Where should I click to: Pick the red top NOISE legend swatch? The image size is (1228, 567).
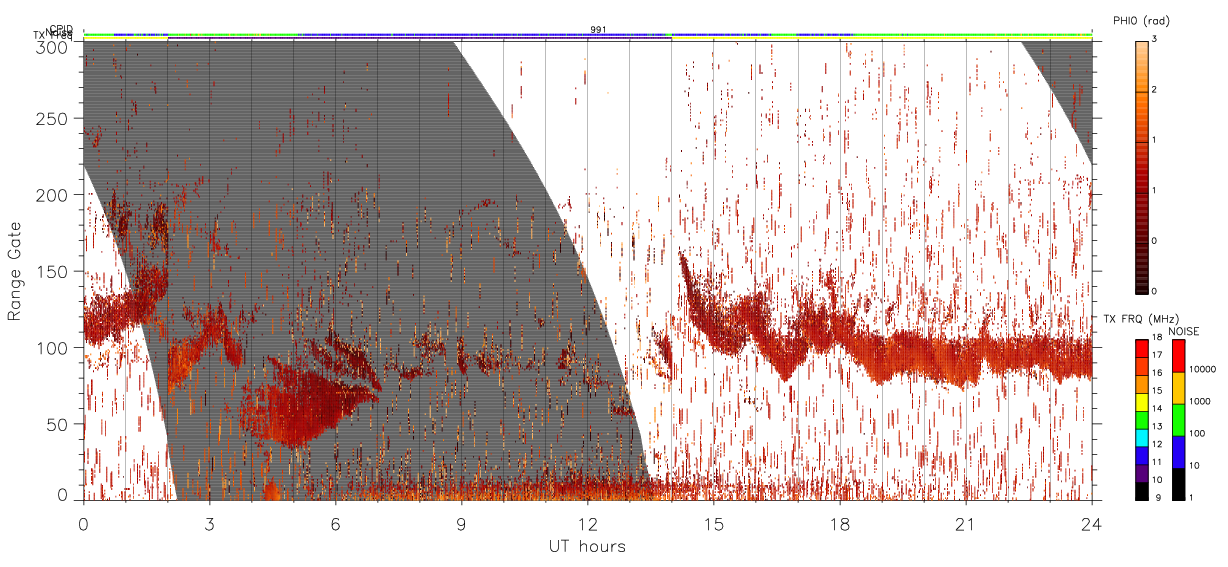tap(1179, 356)
